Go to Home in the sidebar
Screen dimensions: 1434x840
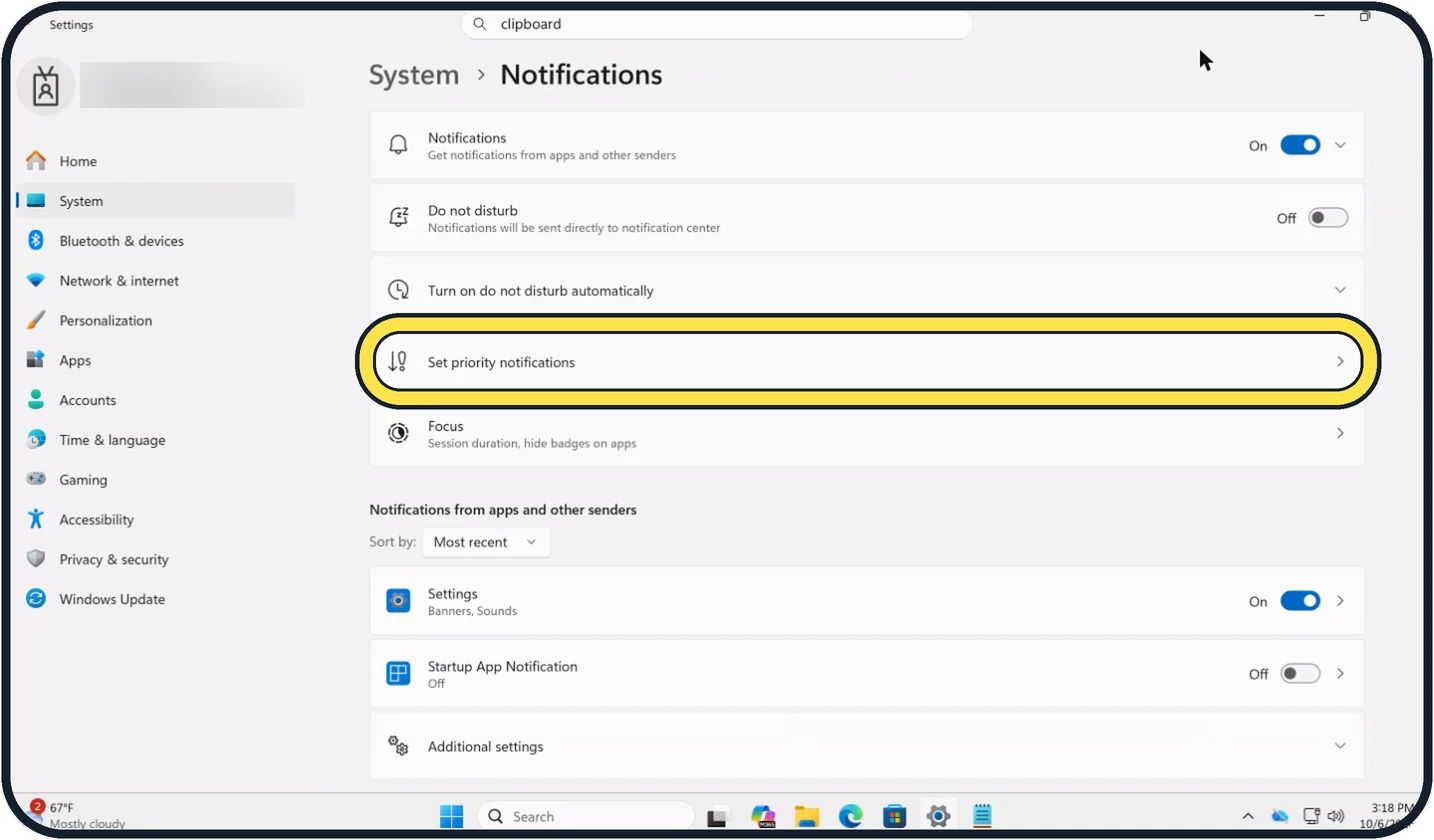(x=156, y=161)
